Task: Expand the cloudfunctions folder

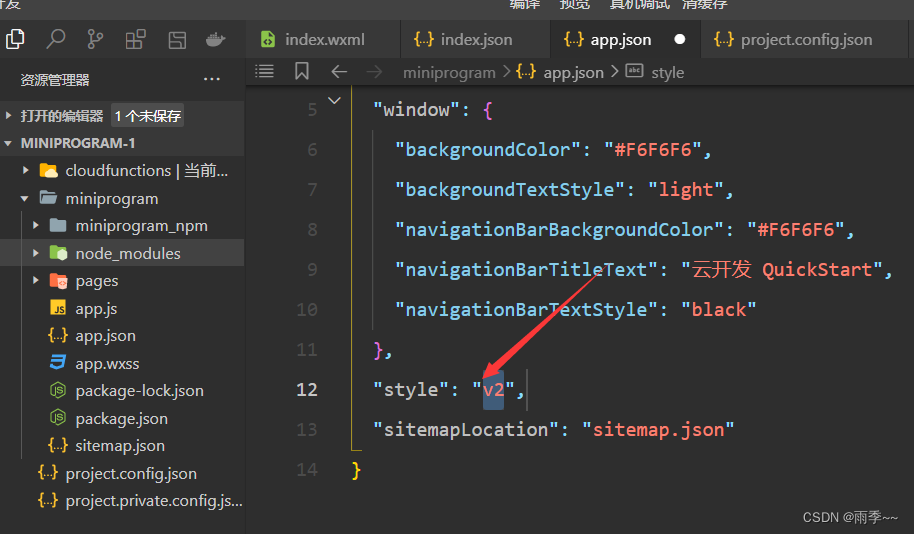Action: coord(26,170)
